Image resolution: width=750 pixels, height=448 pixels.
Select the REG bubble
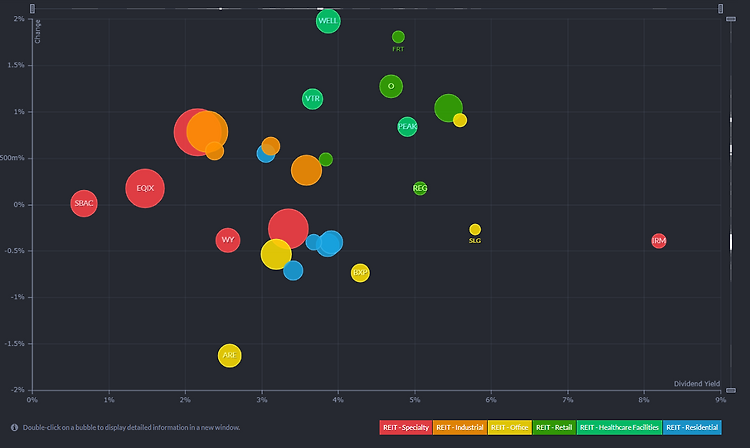tap(419, 188)
